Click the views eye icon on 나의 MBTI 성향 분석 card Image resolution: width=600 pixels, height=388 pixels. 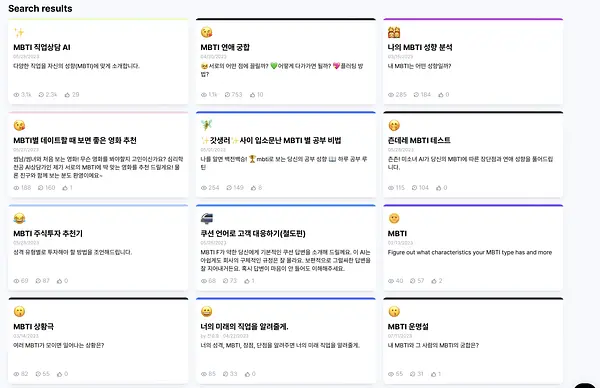coord(391,95)
